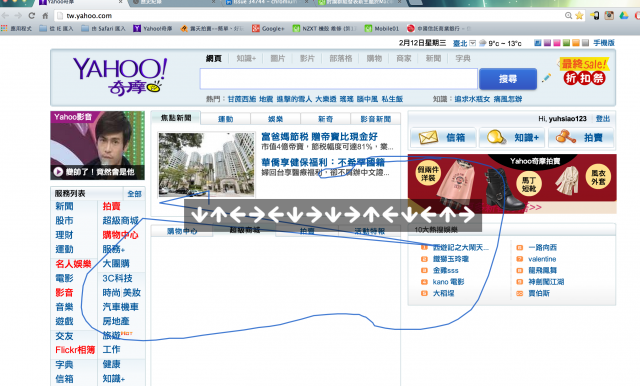Viewport: 640px width, 386px height.
Task: Switch to the 娛樂 news tab
Action: [276, 119]
